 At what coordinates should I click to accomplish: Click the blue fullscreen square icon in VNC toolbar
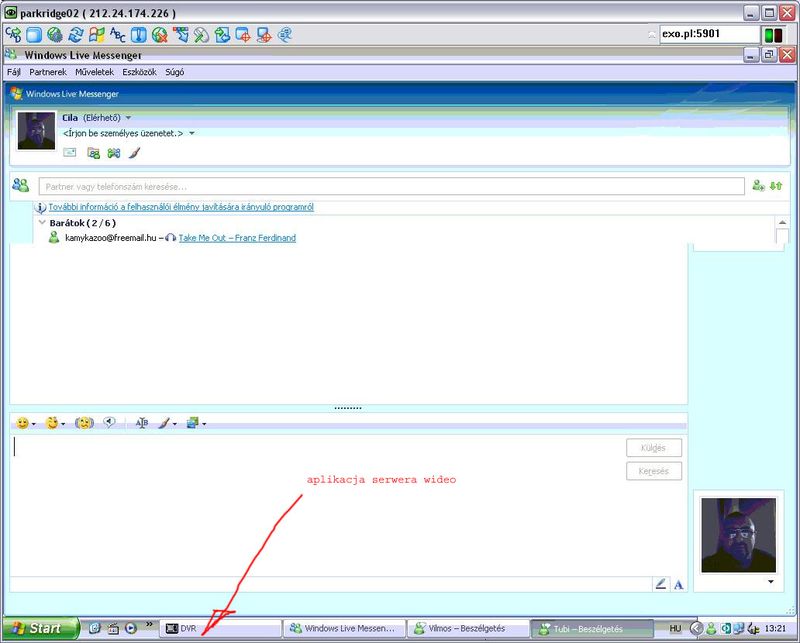[x=34, y=35]
